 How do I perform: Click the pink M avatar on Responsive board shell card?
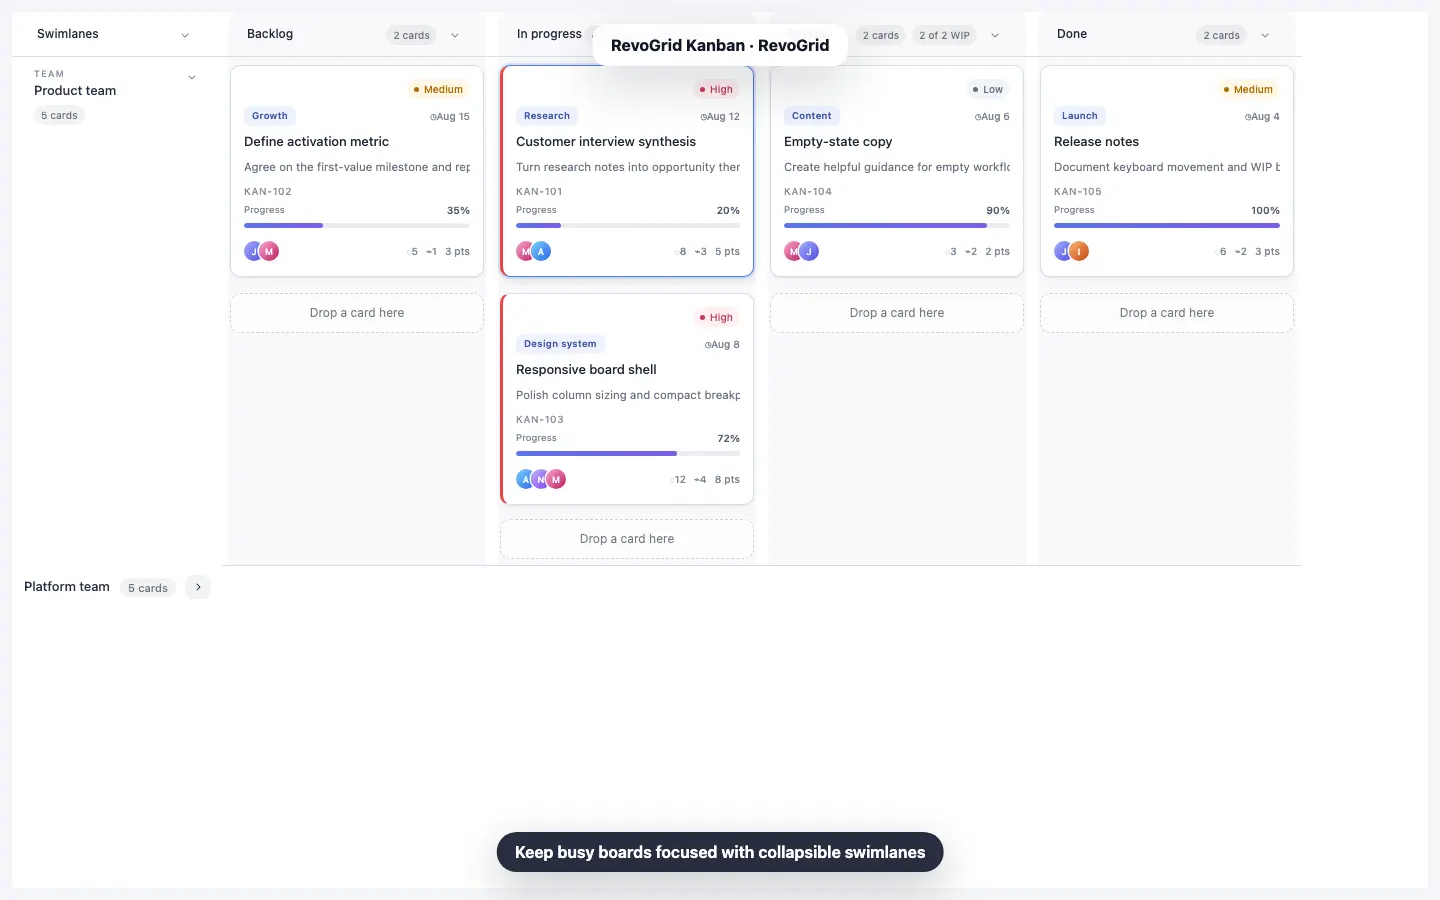[x=556, y=480]
